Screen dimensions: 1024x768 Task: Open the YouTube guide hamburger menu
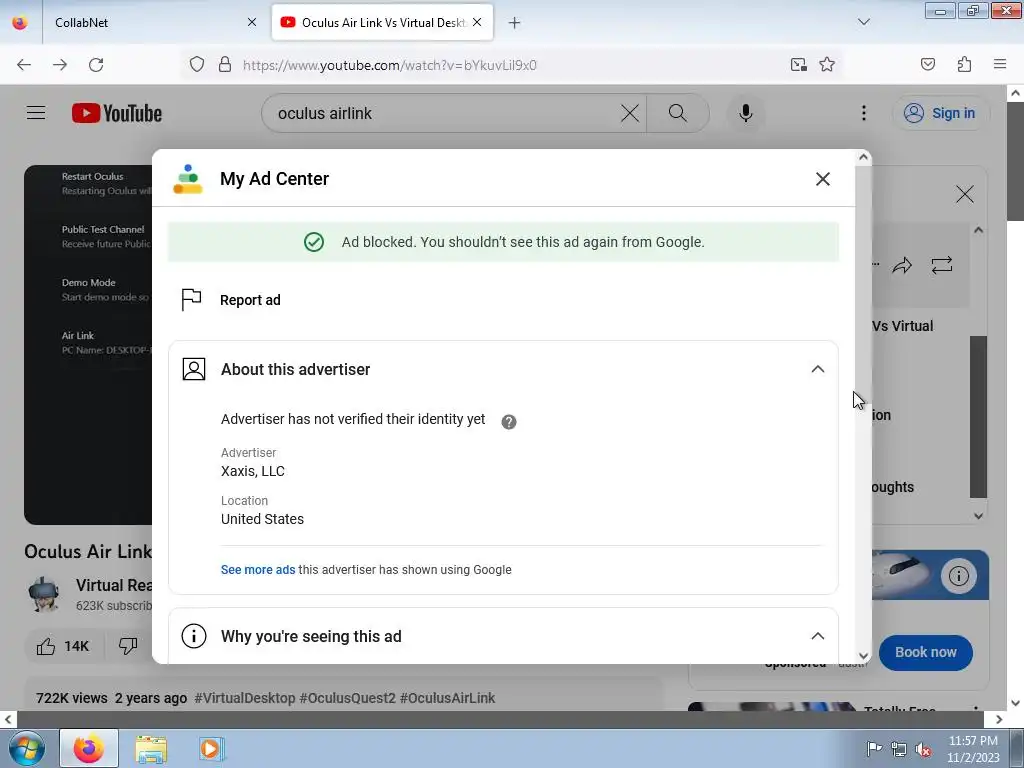(36, 113)
